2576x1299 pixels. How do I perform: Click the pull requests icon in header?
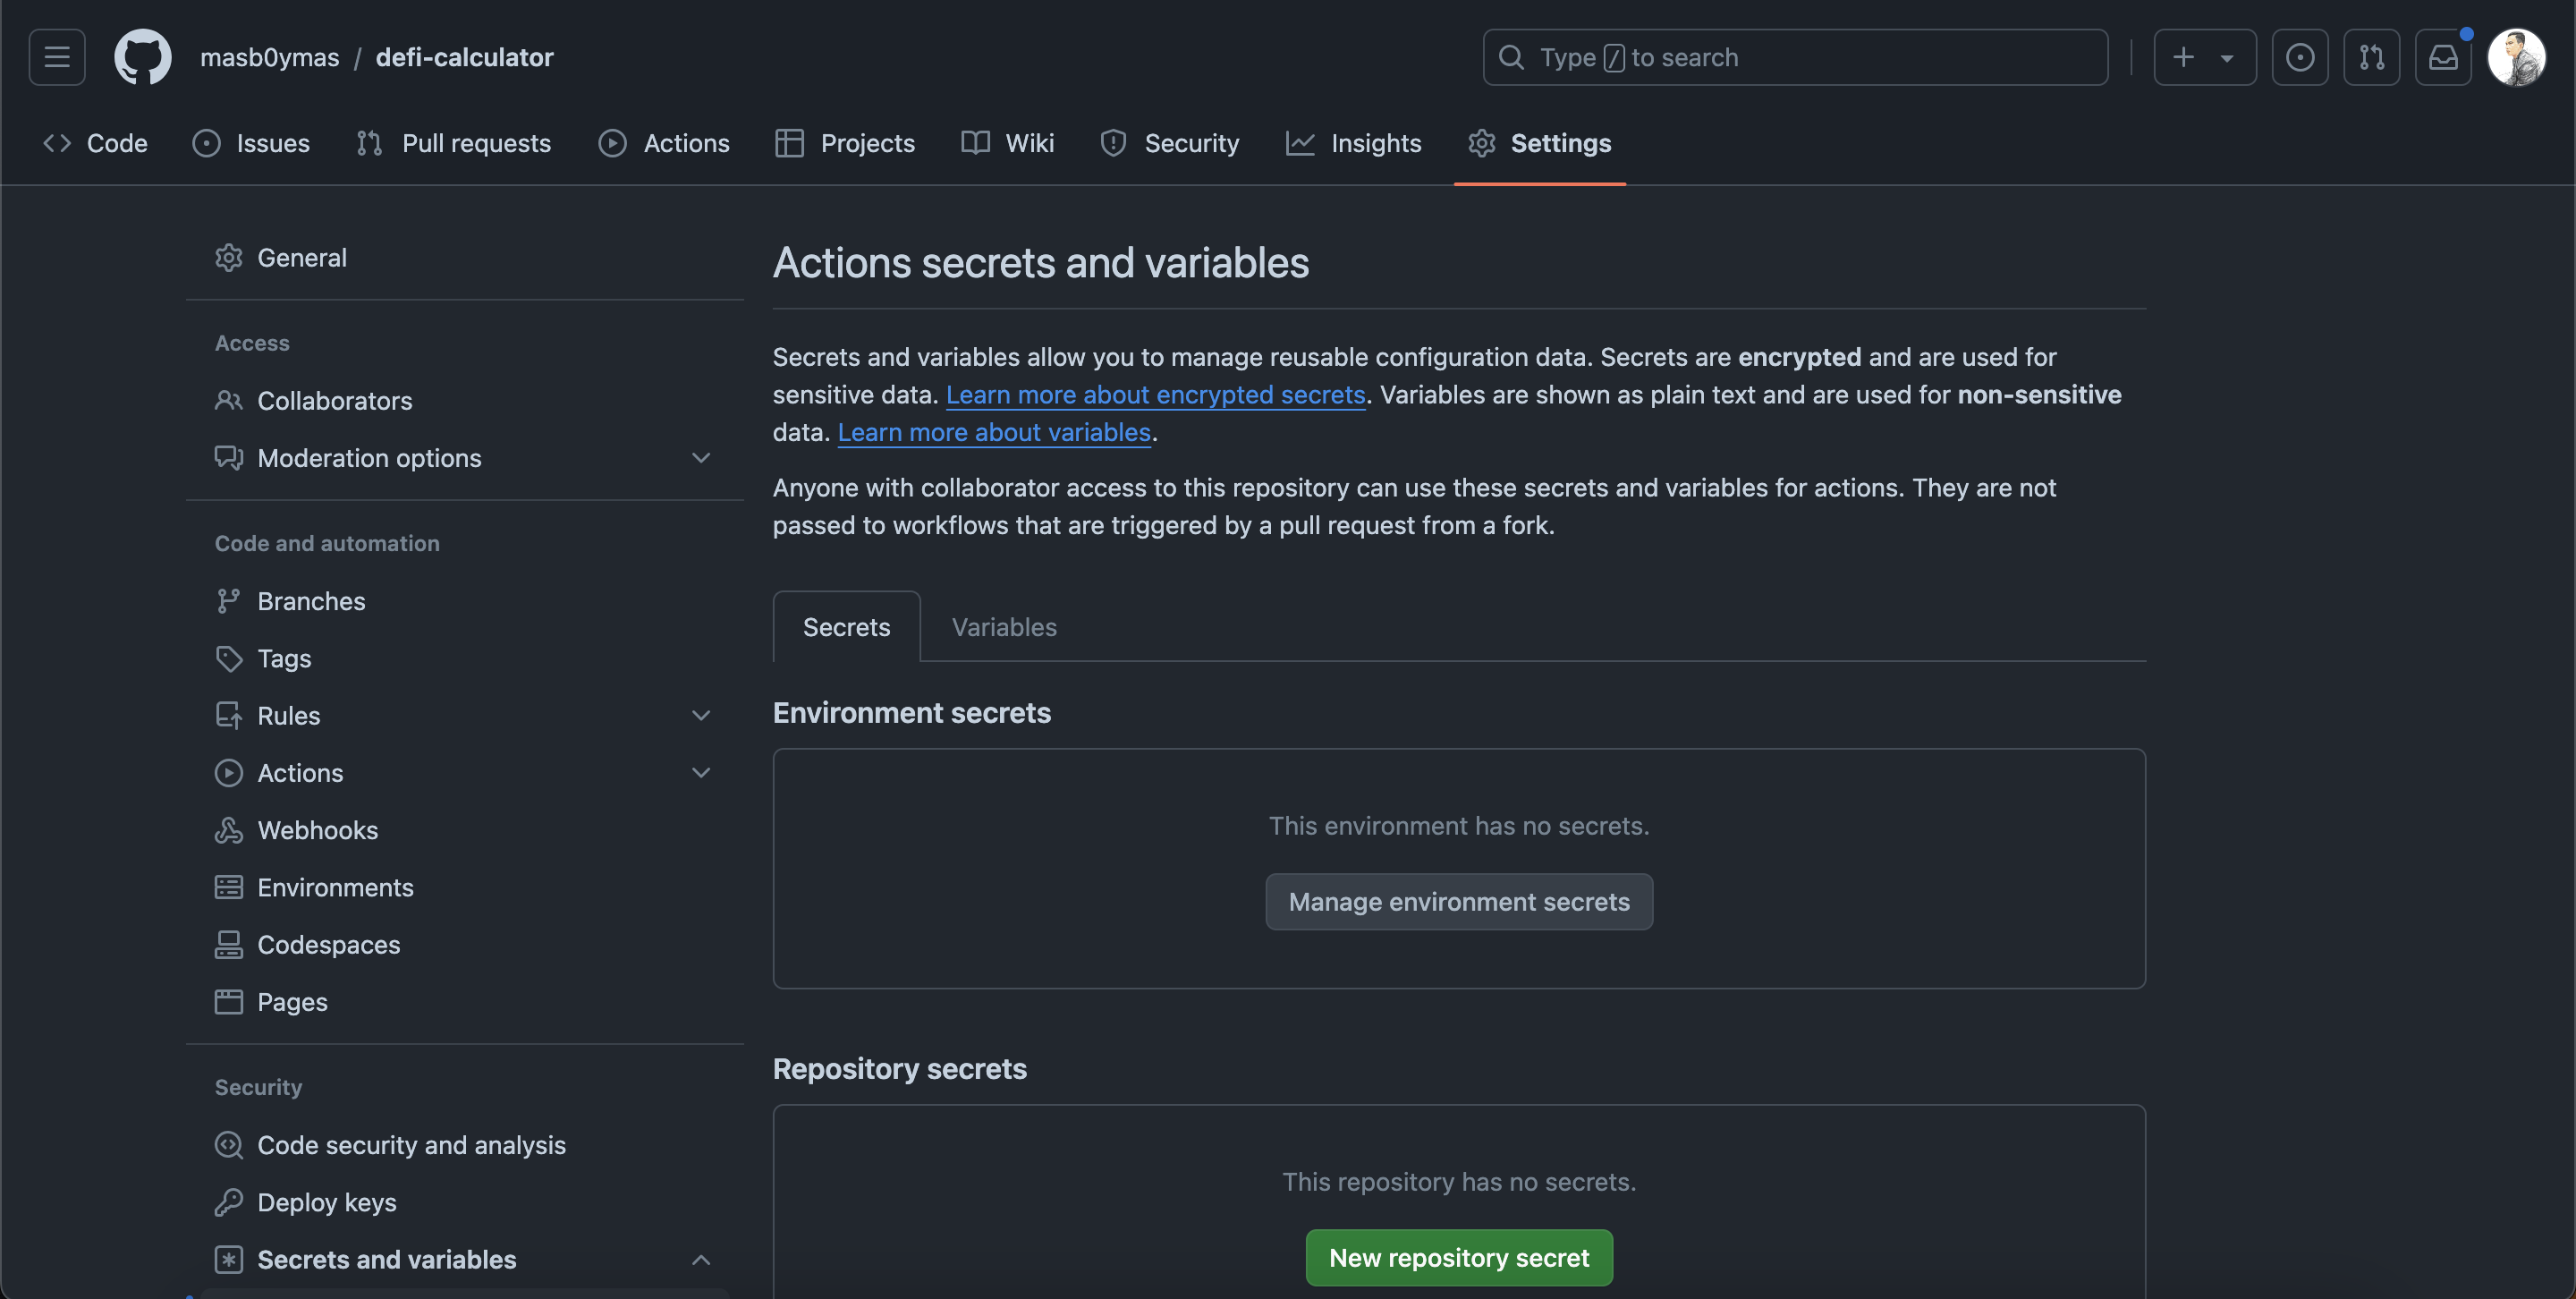coord(2371,57)
